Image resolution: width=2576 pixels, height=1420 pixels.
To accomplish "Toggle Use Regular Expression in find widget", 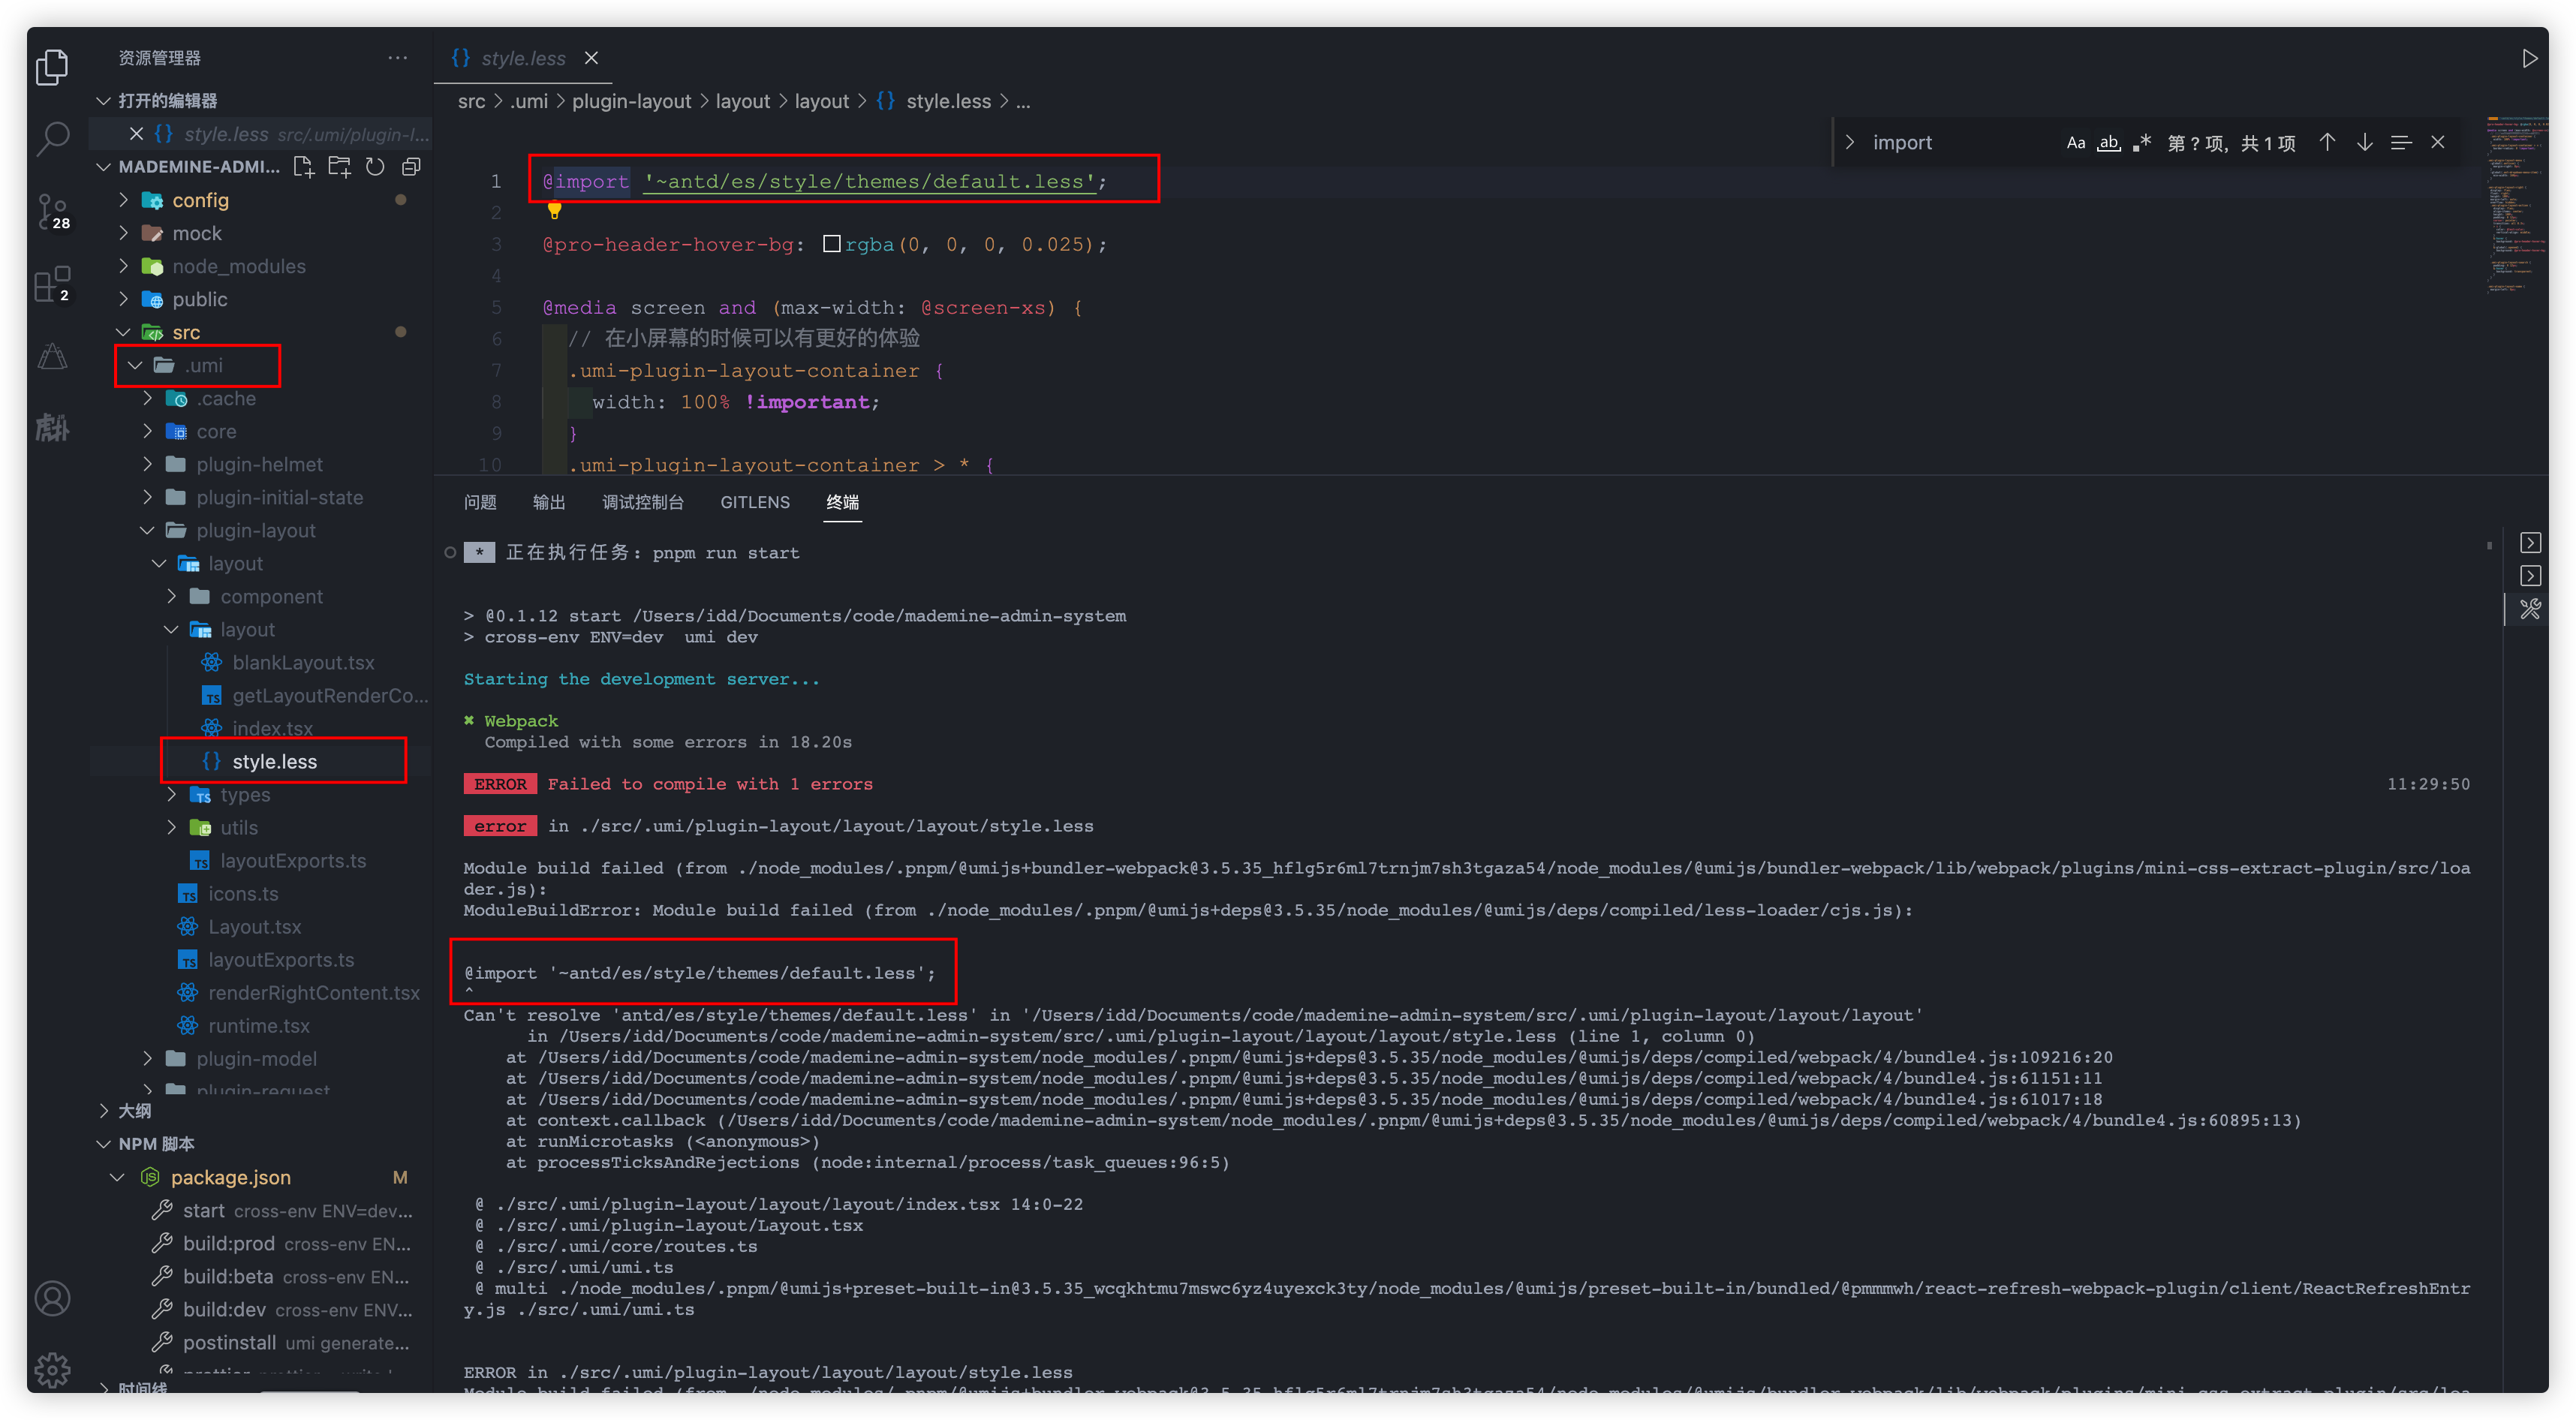I will pyautogui.click(x=2141, y=142).
